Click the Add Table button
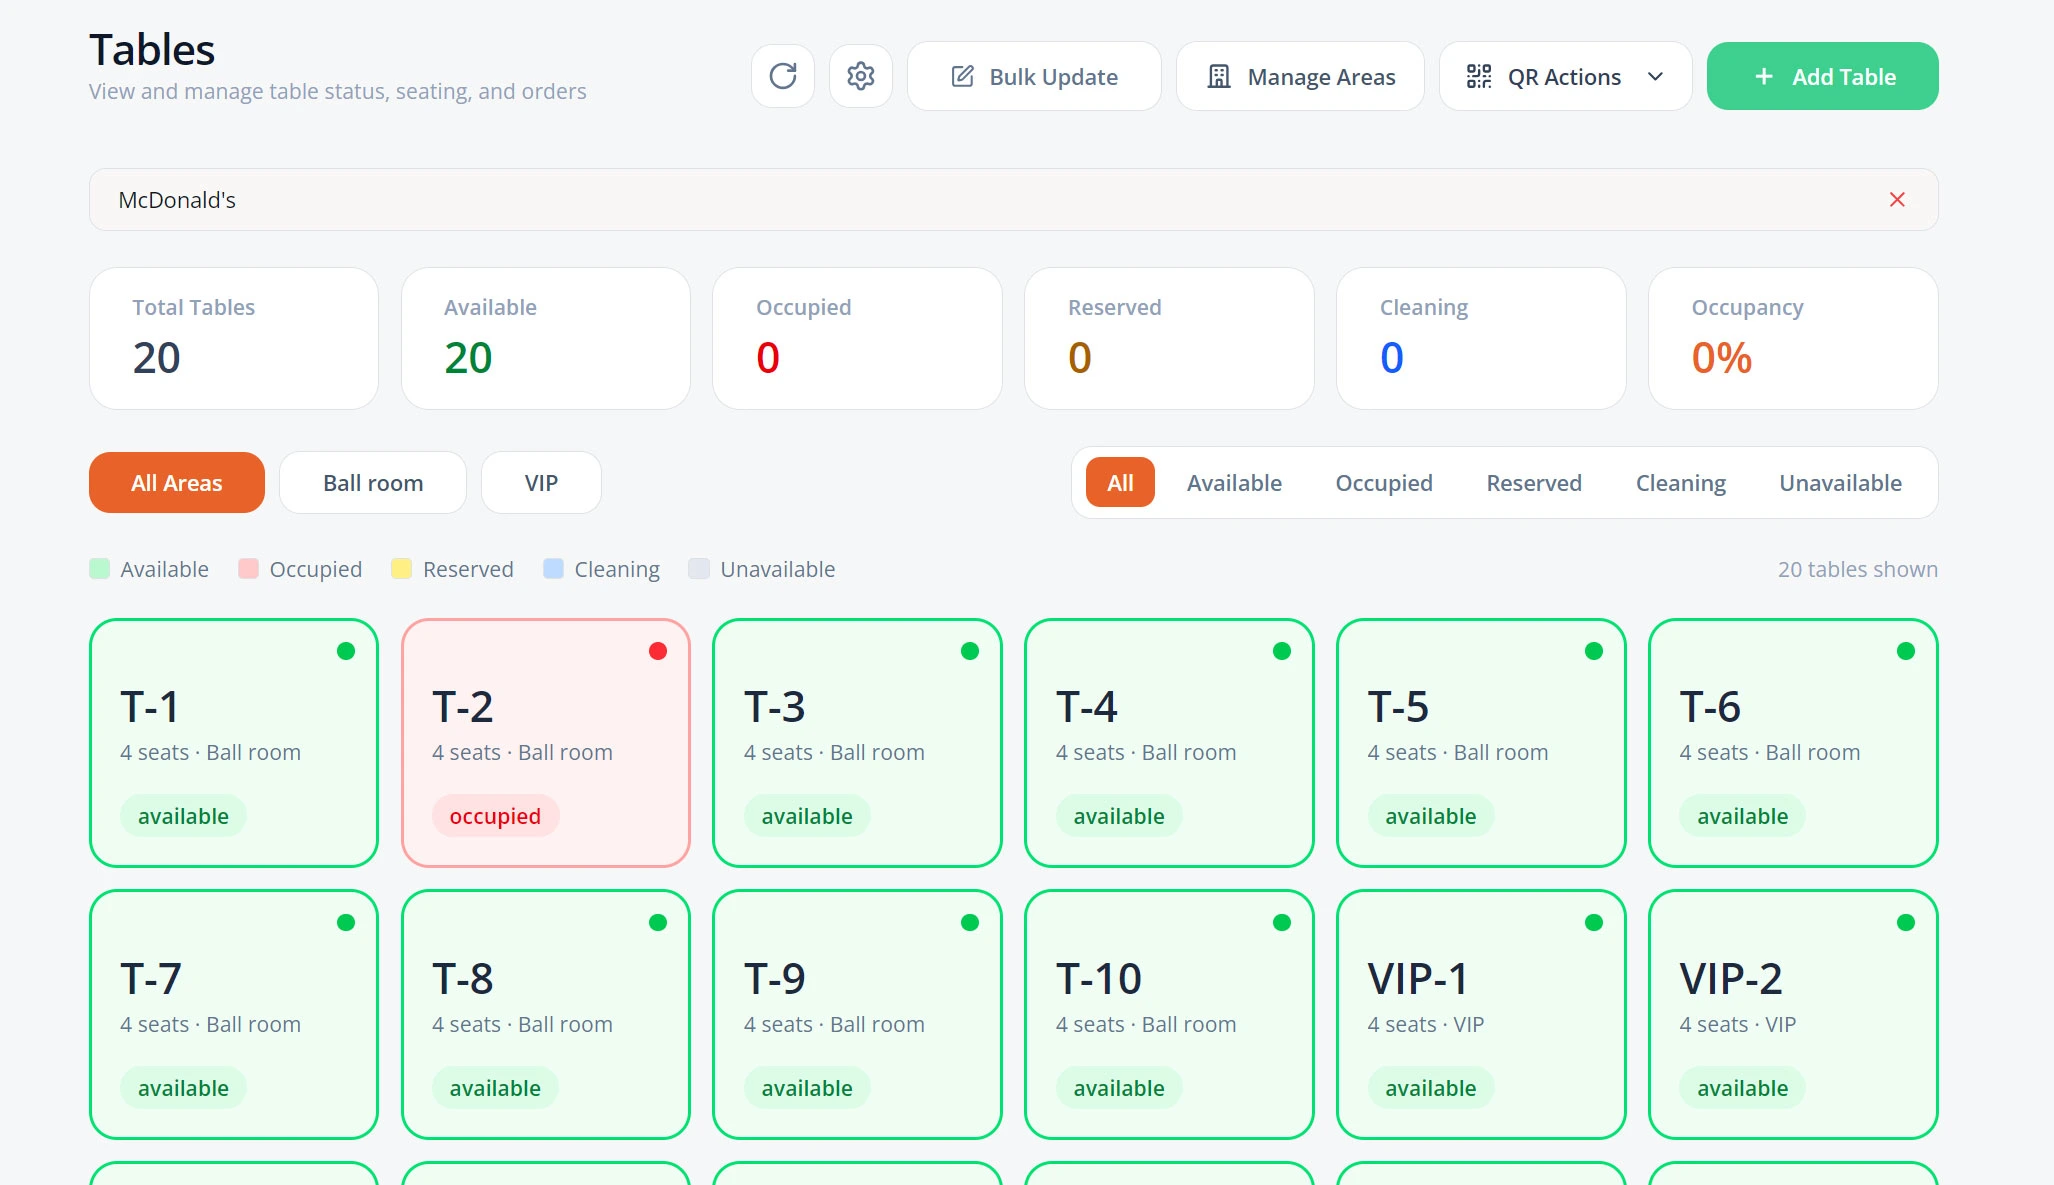2054x1185 pixels. point(1822,76)
